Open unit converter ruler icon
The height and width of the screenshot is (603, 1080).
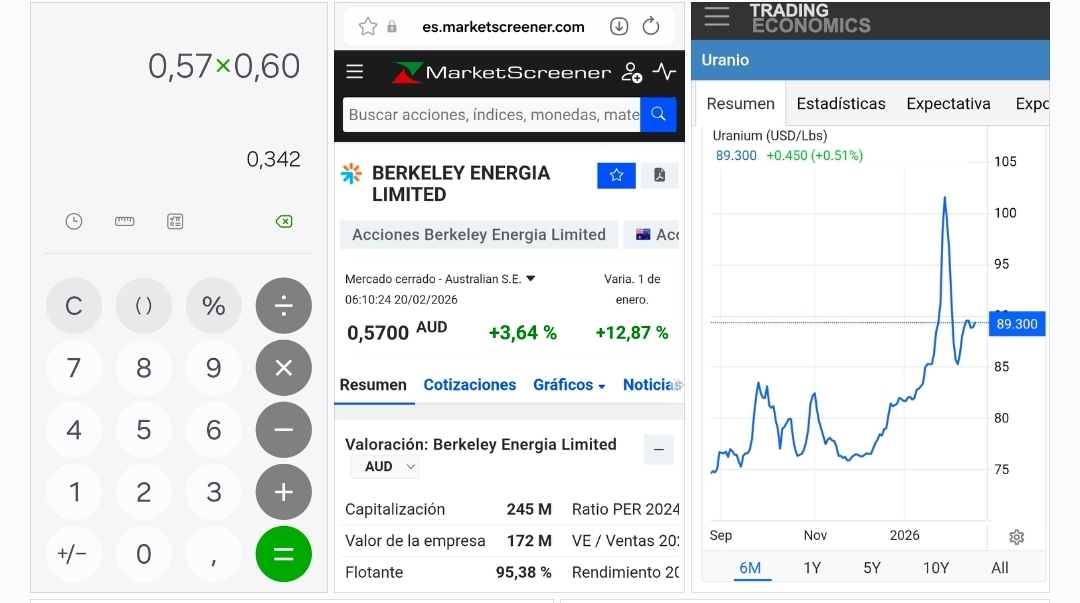125,221
